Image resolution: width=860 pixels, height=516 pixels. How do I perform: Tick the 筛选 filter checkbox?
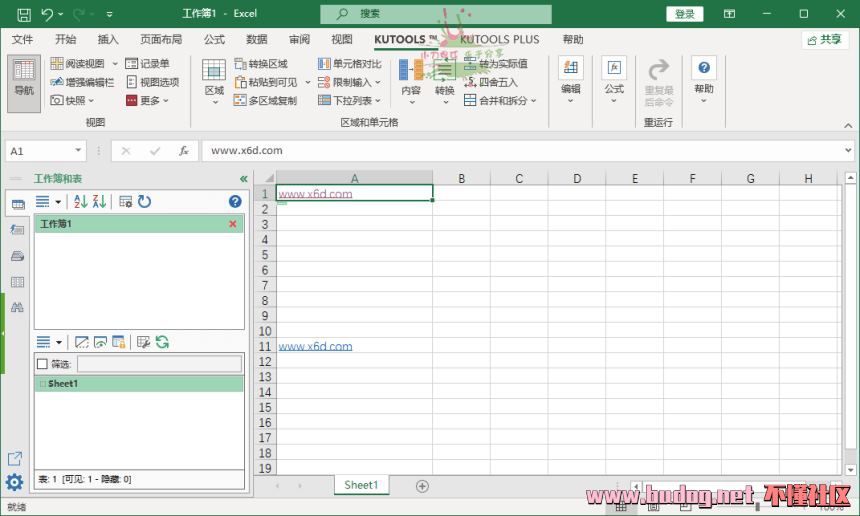click(x=42, y=364)
